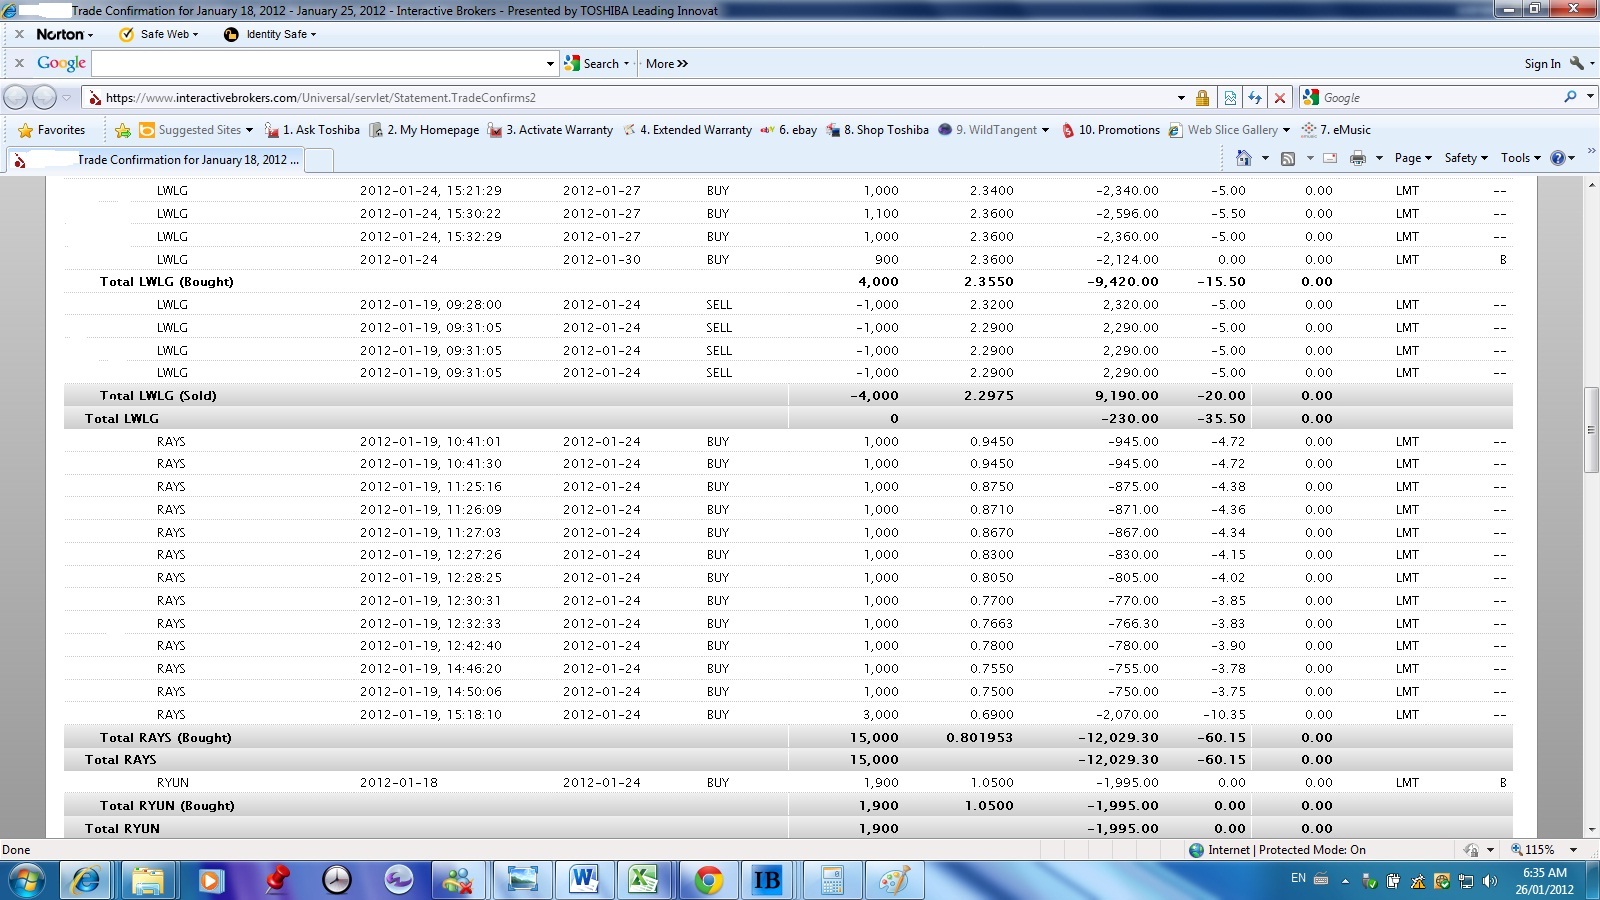Open the 6. ebay favorites link
The image size is (1600, 900).
pos(789,130)
